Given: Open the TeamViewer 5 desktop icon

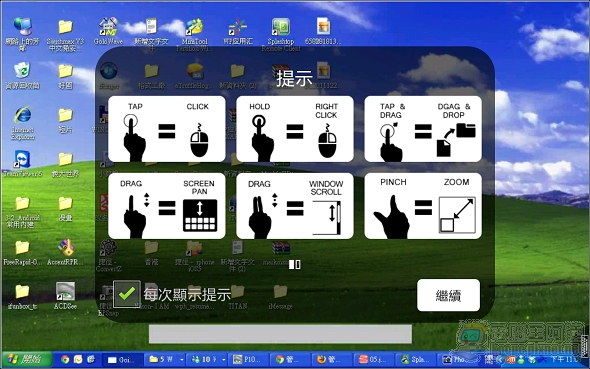Looking at the screenshot, I should [23, 164].
